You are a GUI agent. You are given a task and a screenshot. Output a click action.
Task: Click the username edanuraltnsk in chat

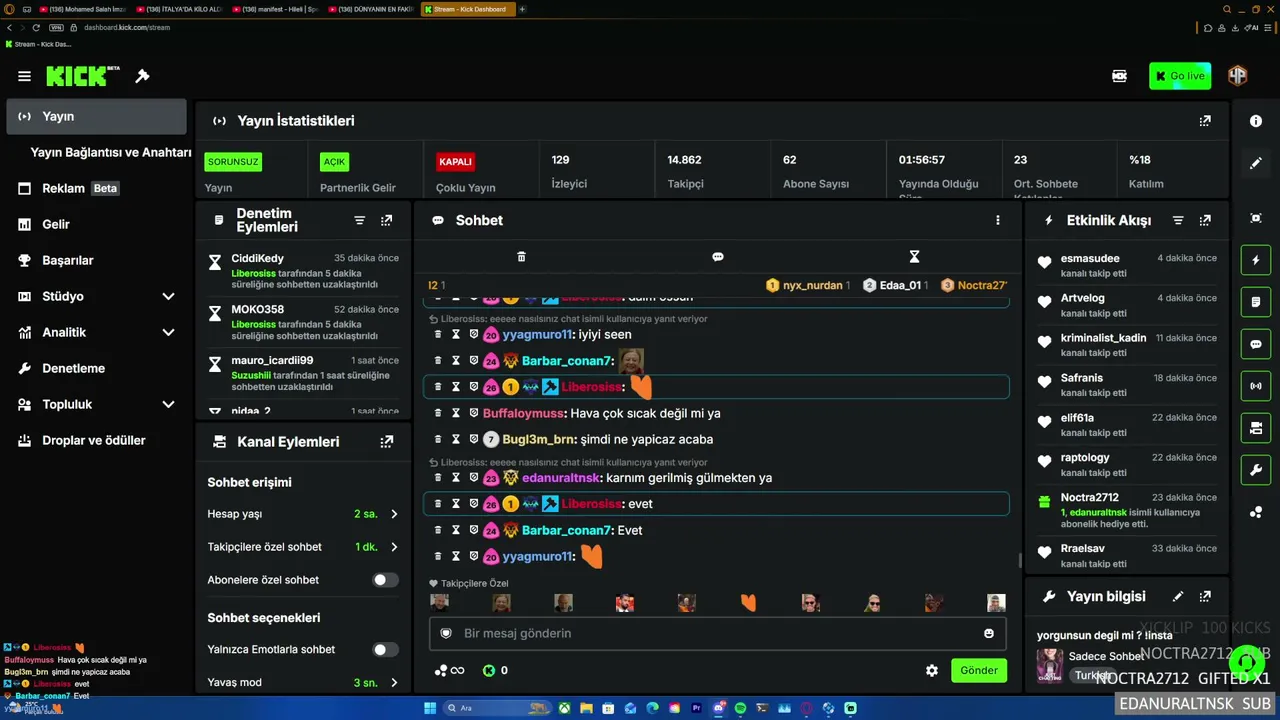(x=562, y=478)
